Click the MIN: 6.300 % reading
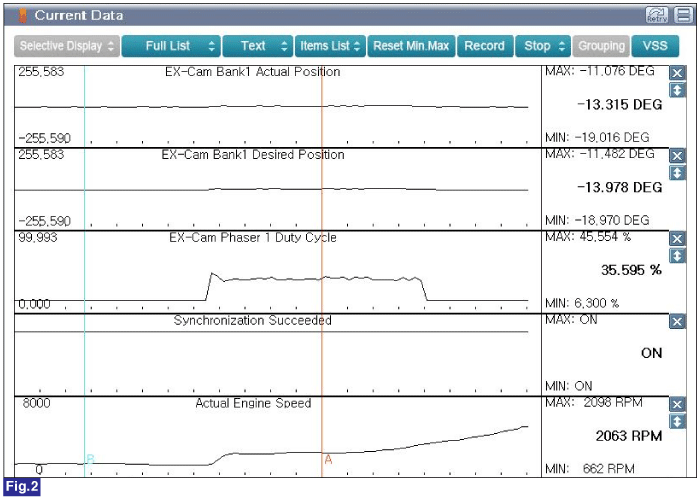The image size is (700, 499). (582, 304)
